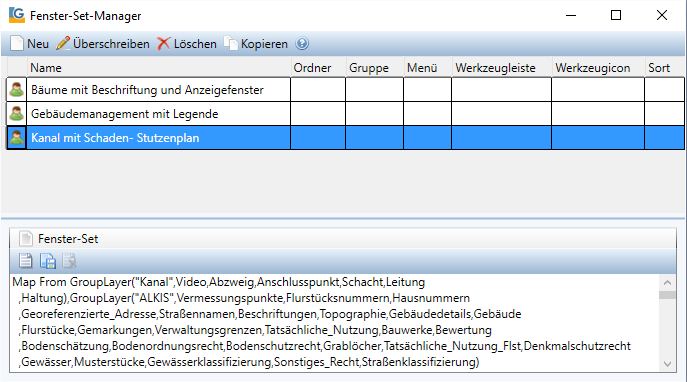Click the Überschreiben pencil button

(x=103, y=44)
